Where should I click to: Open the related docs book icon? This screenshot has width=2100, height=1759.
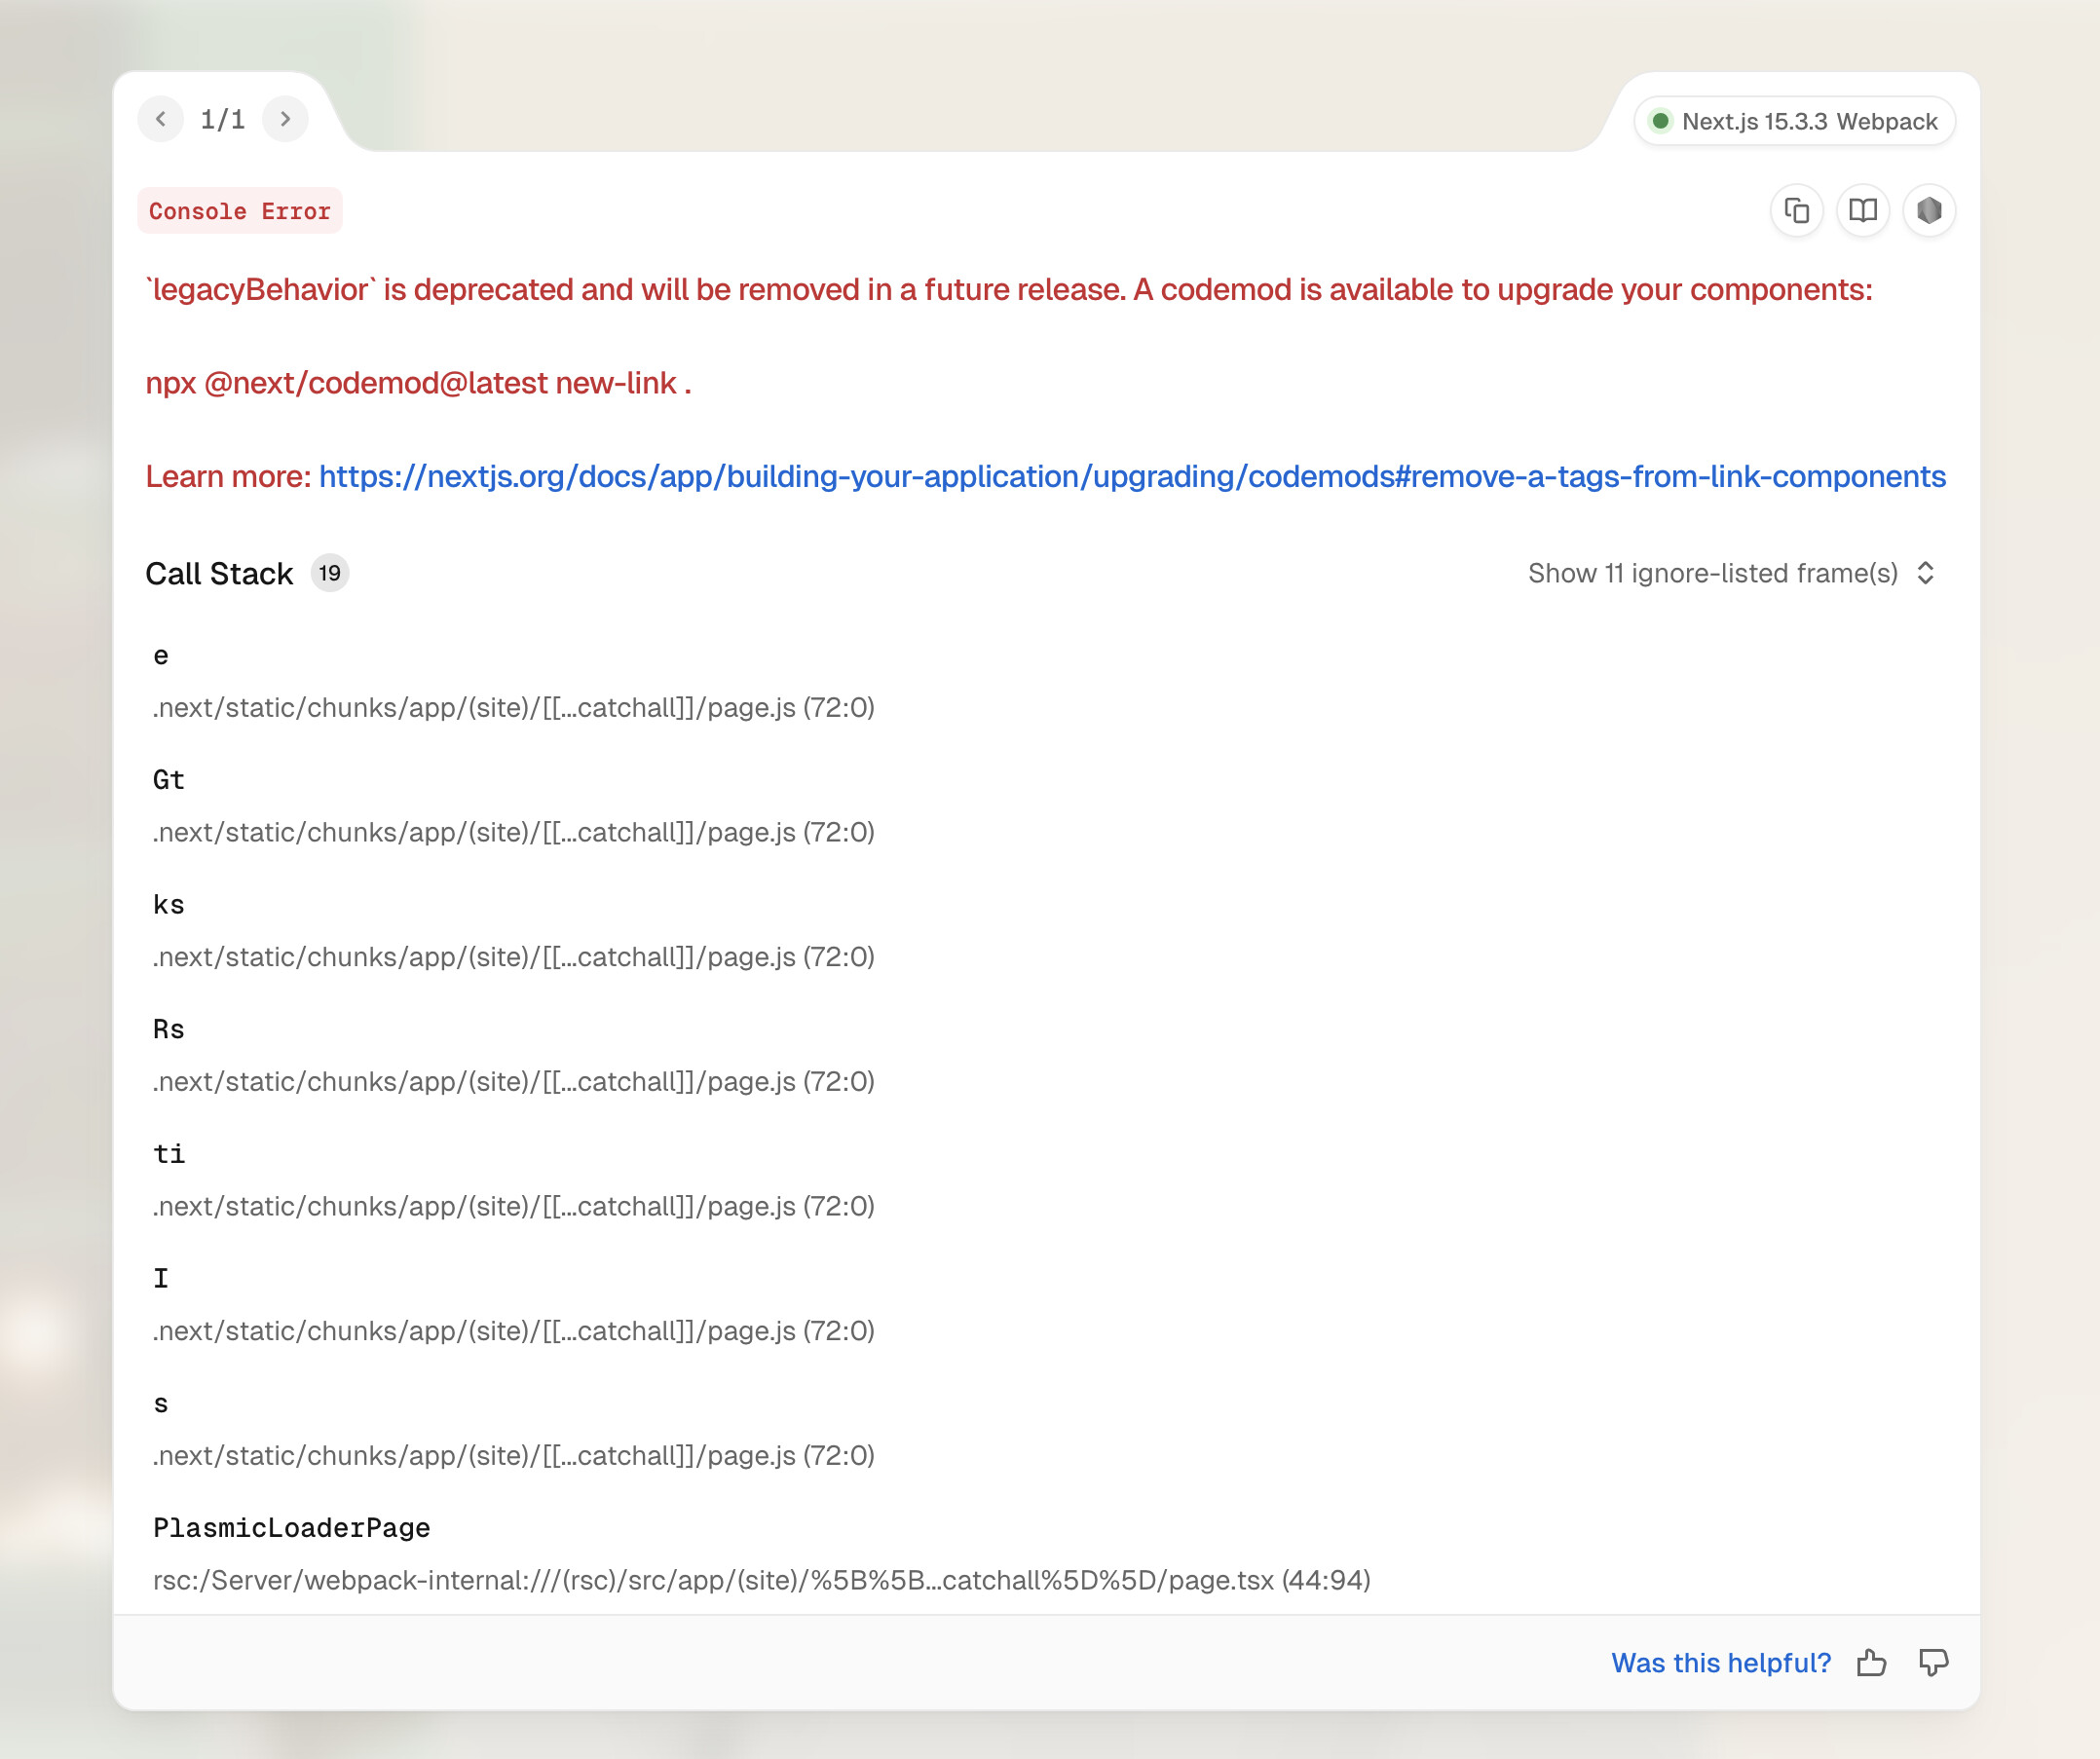pyautogui.click(x=1862, y=211)
